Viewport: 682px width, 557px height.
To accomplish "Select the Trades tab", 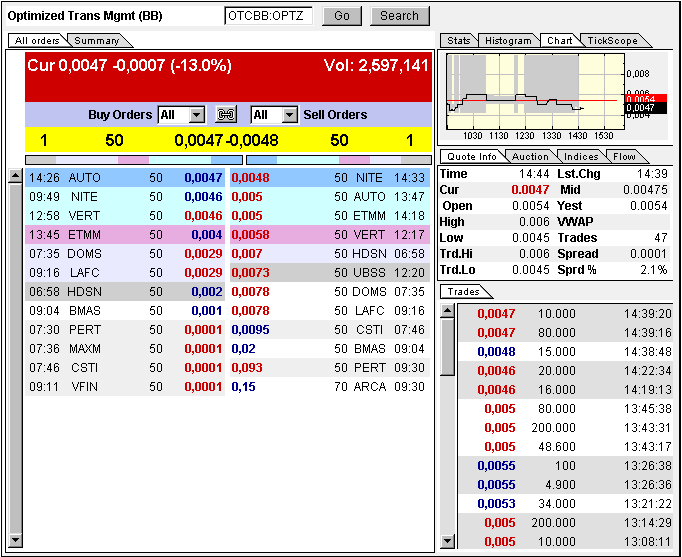I will click(464, 291).
